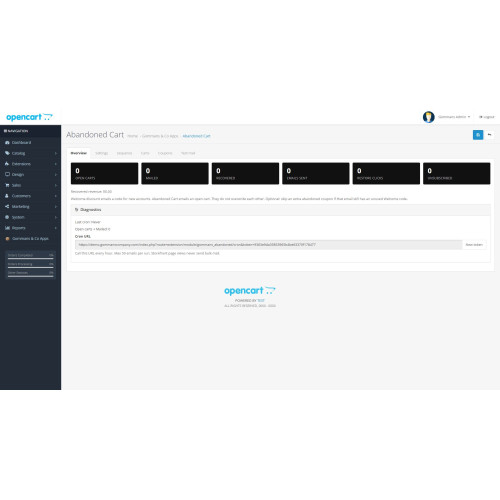Click the Sales cart icon
This screenshot has width=500, height=500.
tap(7, 185)
